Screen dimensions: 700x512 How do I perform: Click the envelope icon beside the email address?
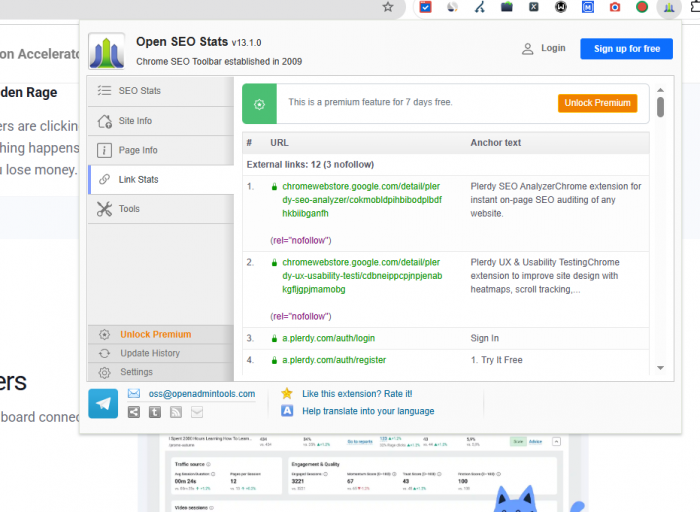pyautogui.click(x=134, y=393)
